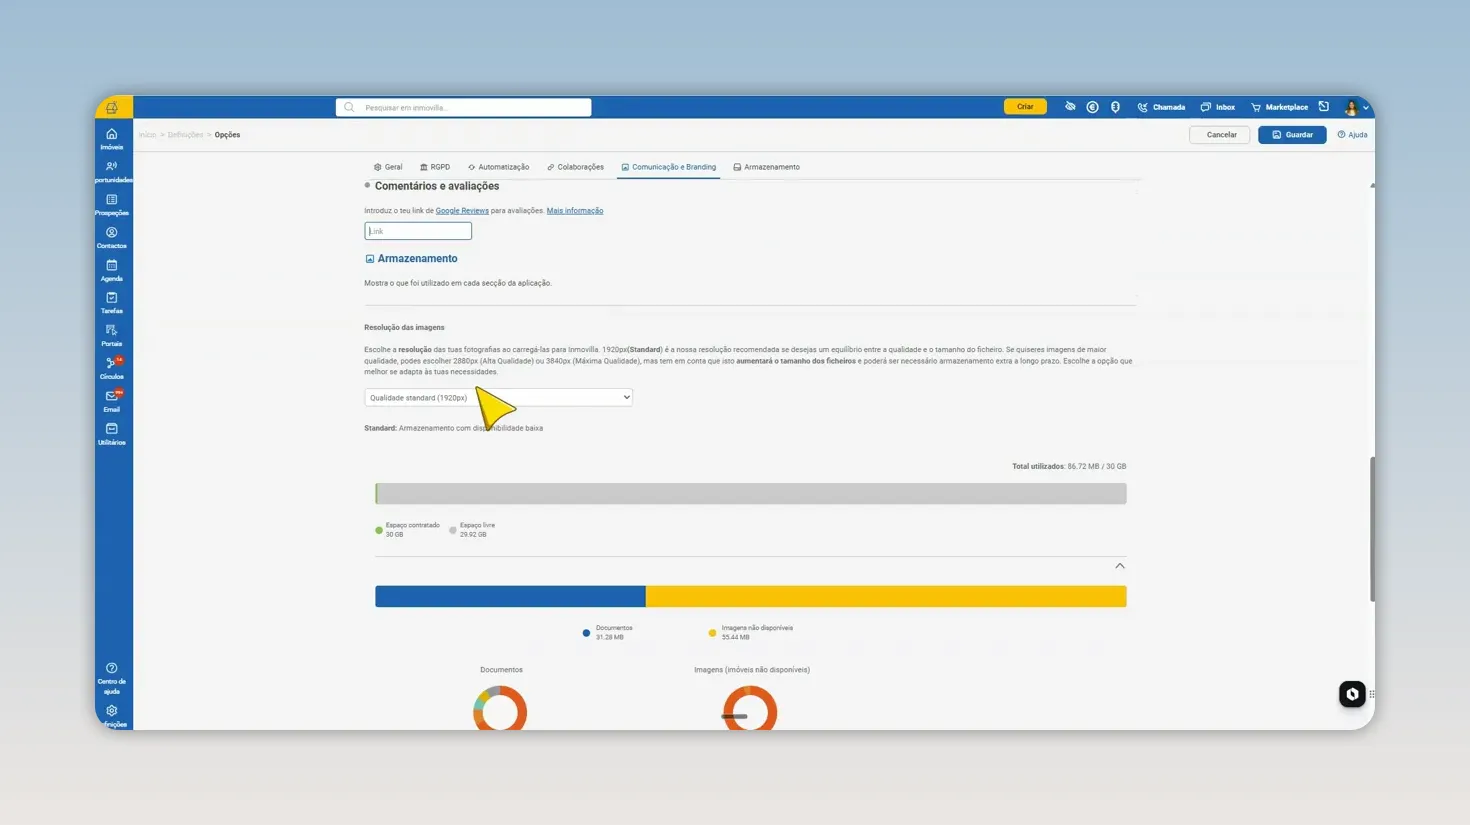Open the Automatização tab

tap(498, 167)
